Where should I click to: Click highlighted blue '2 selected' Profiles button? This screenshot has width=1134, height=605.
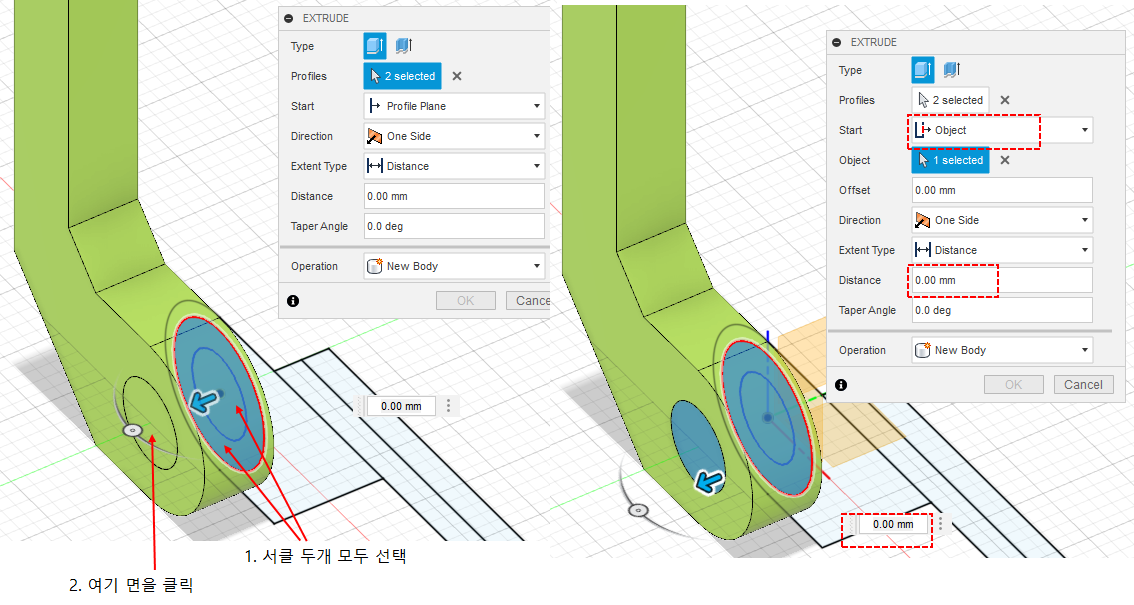point(402,76)
